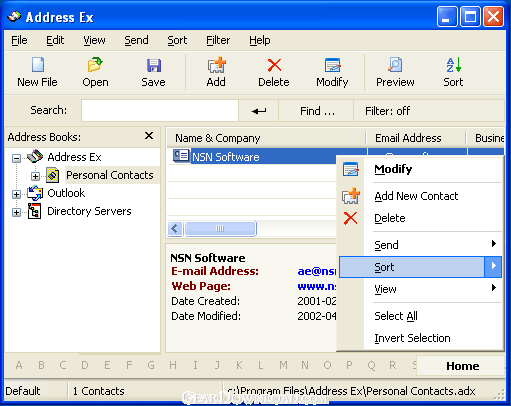Click the A-Z Sort toolbar icon
Viewport: 511px width, 406px height.
click(453, 65)
